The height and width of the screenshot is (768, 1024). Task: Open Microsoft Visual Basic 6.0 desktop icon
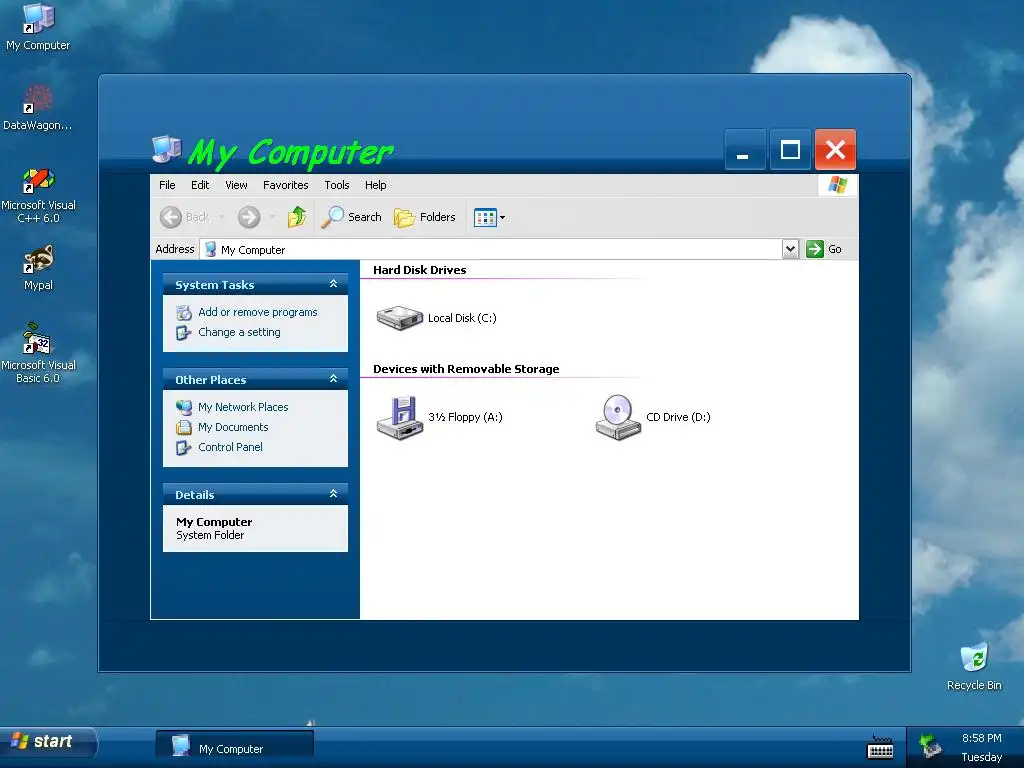(x=38, y=353)
